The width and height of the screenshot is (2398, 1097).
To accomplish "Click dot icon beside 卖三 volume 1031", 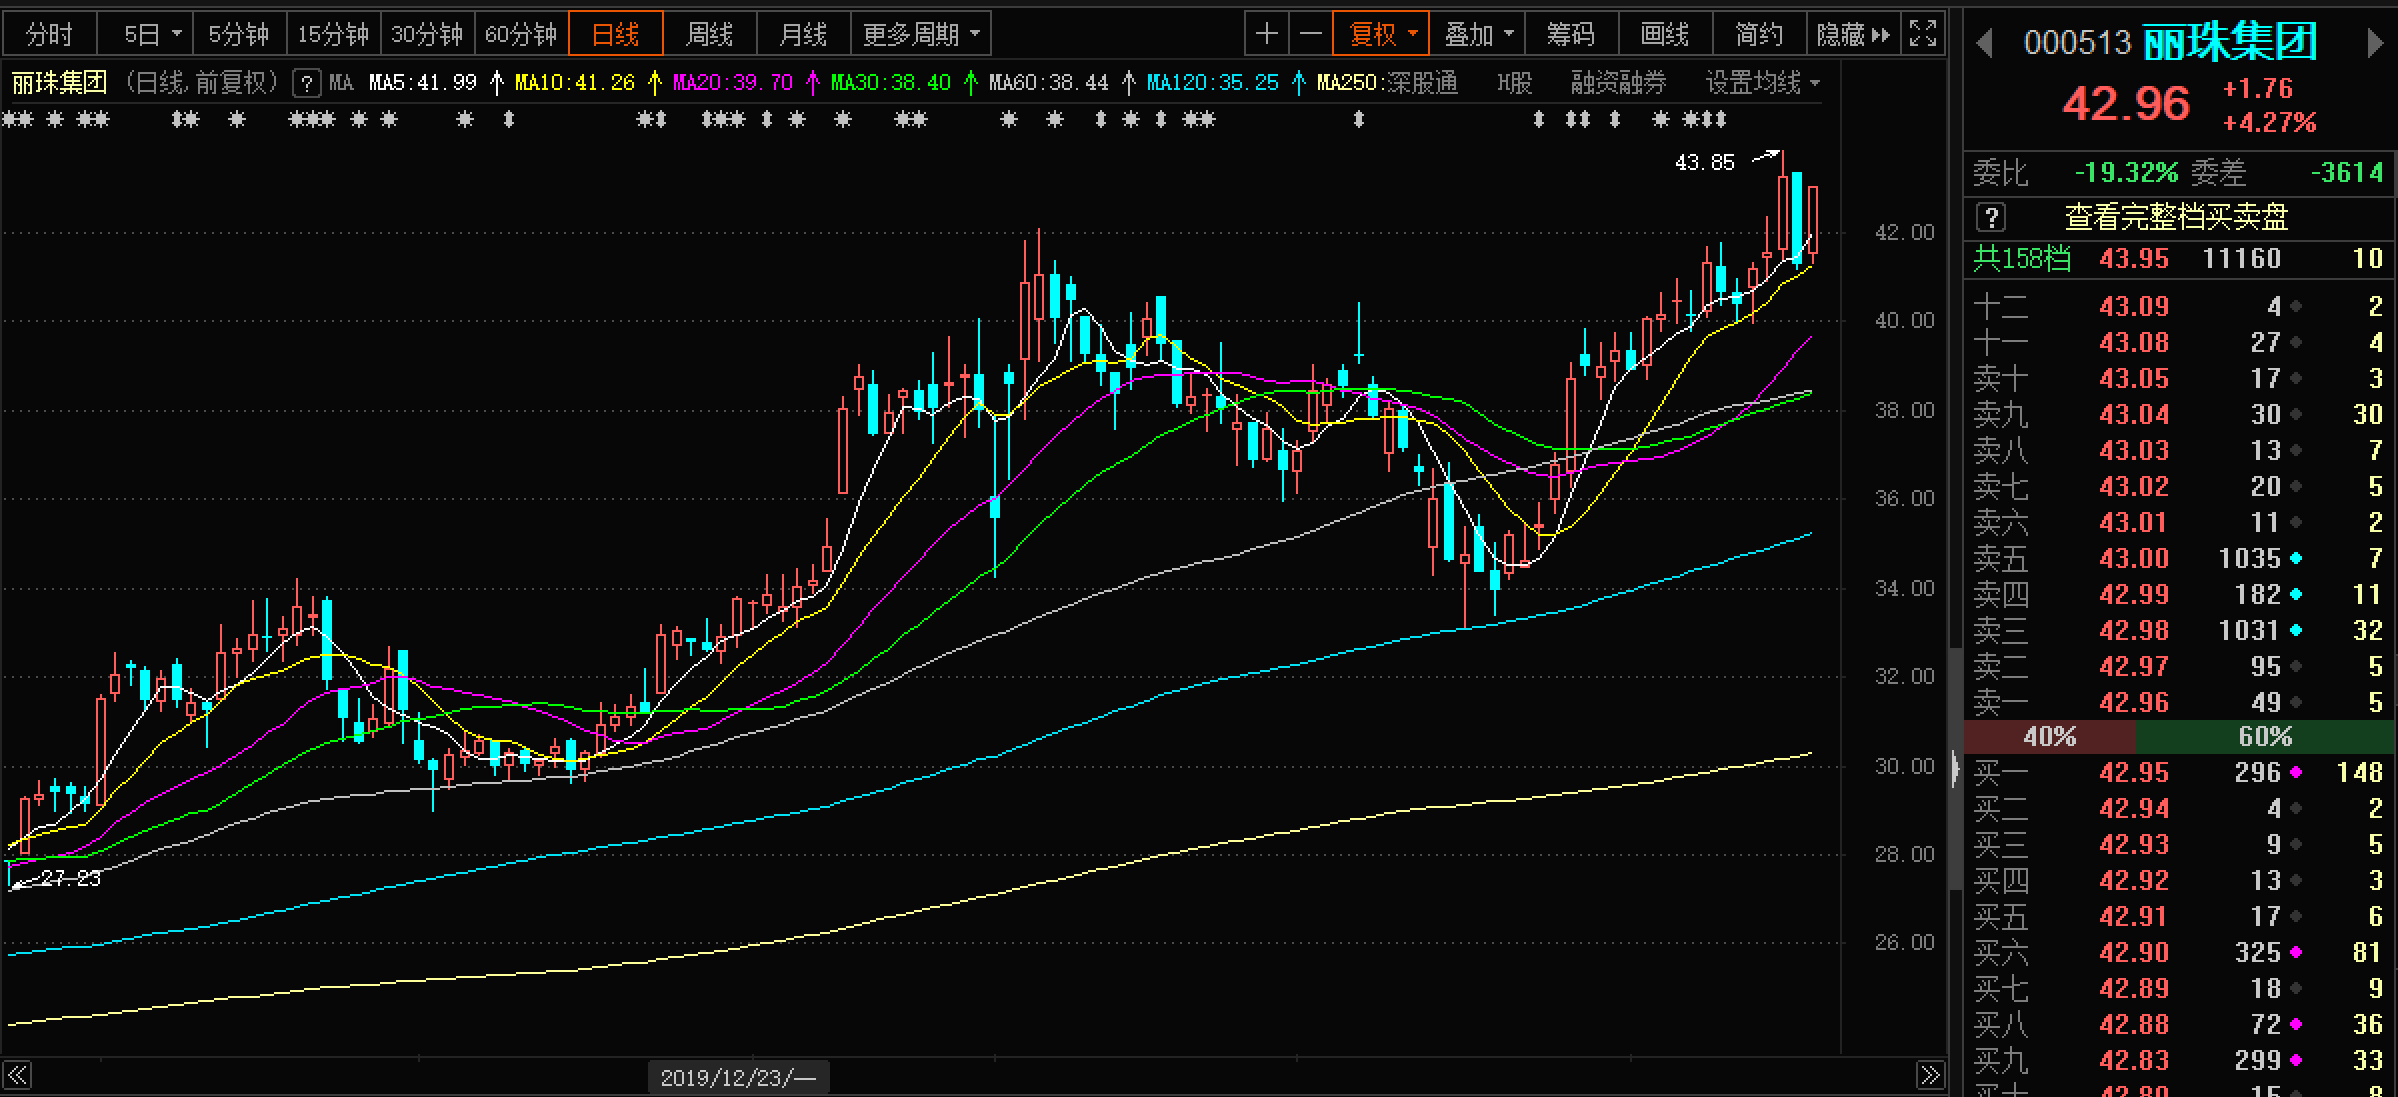I will pos(2296,630).
